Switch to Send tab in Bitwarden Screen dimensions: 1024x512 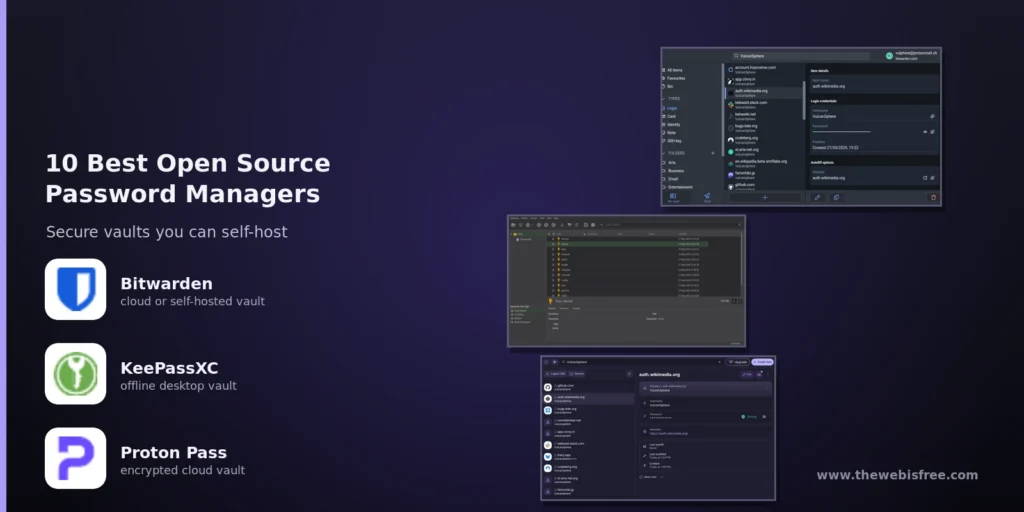pyautogui.click(x=707, y=197)
